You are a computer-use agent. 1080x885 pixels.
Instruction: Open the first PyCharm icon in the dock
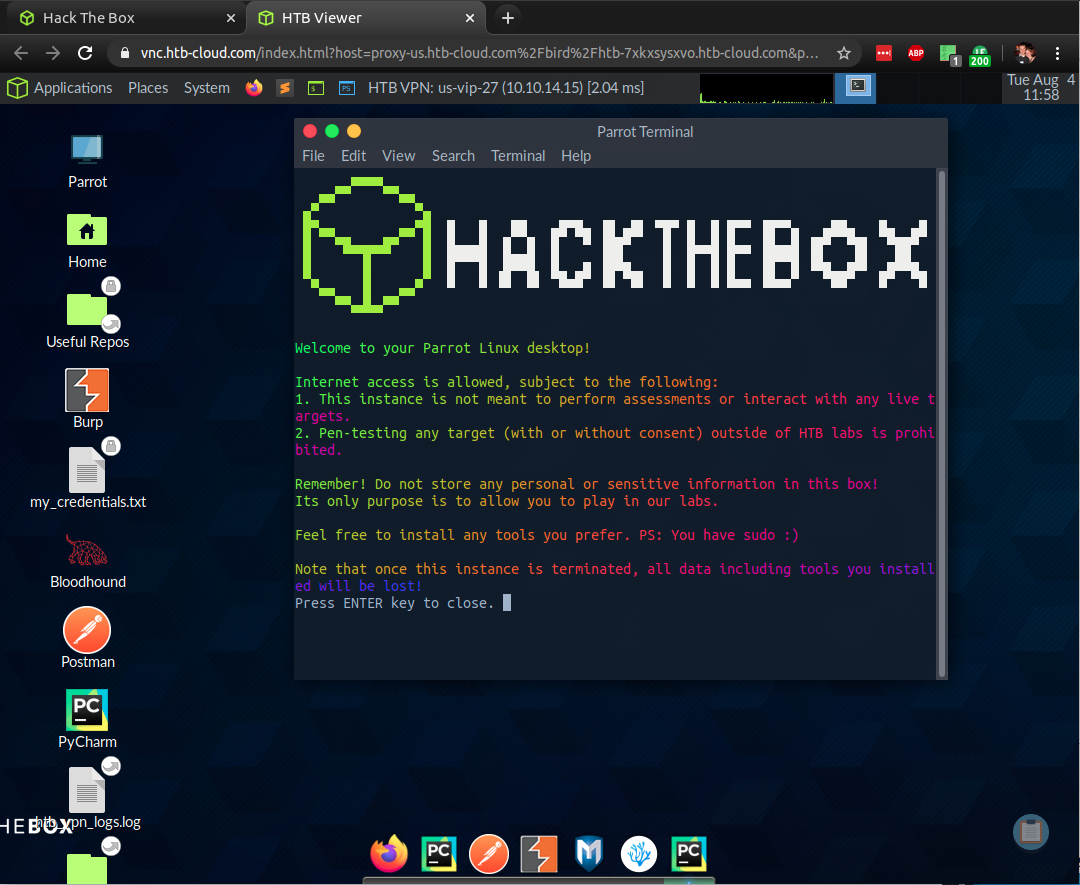pos(439,853)
